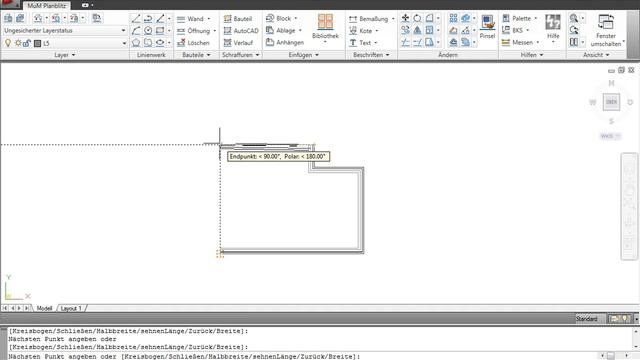Click the zoom magnifier icon in Ansicht
This screenshot has width=640, height=360.
coord(574,18)
